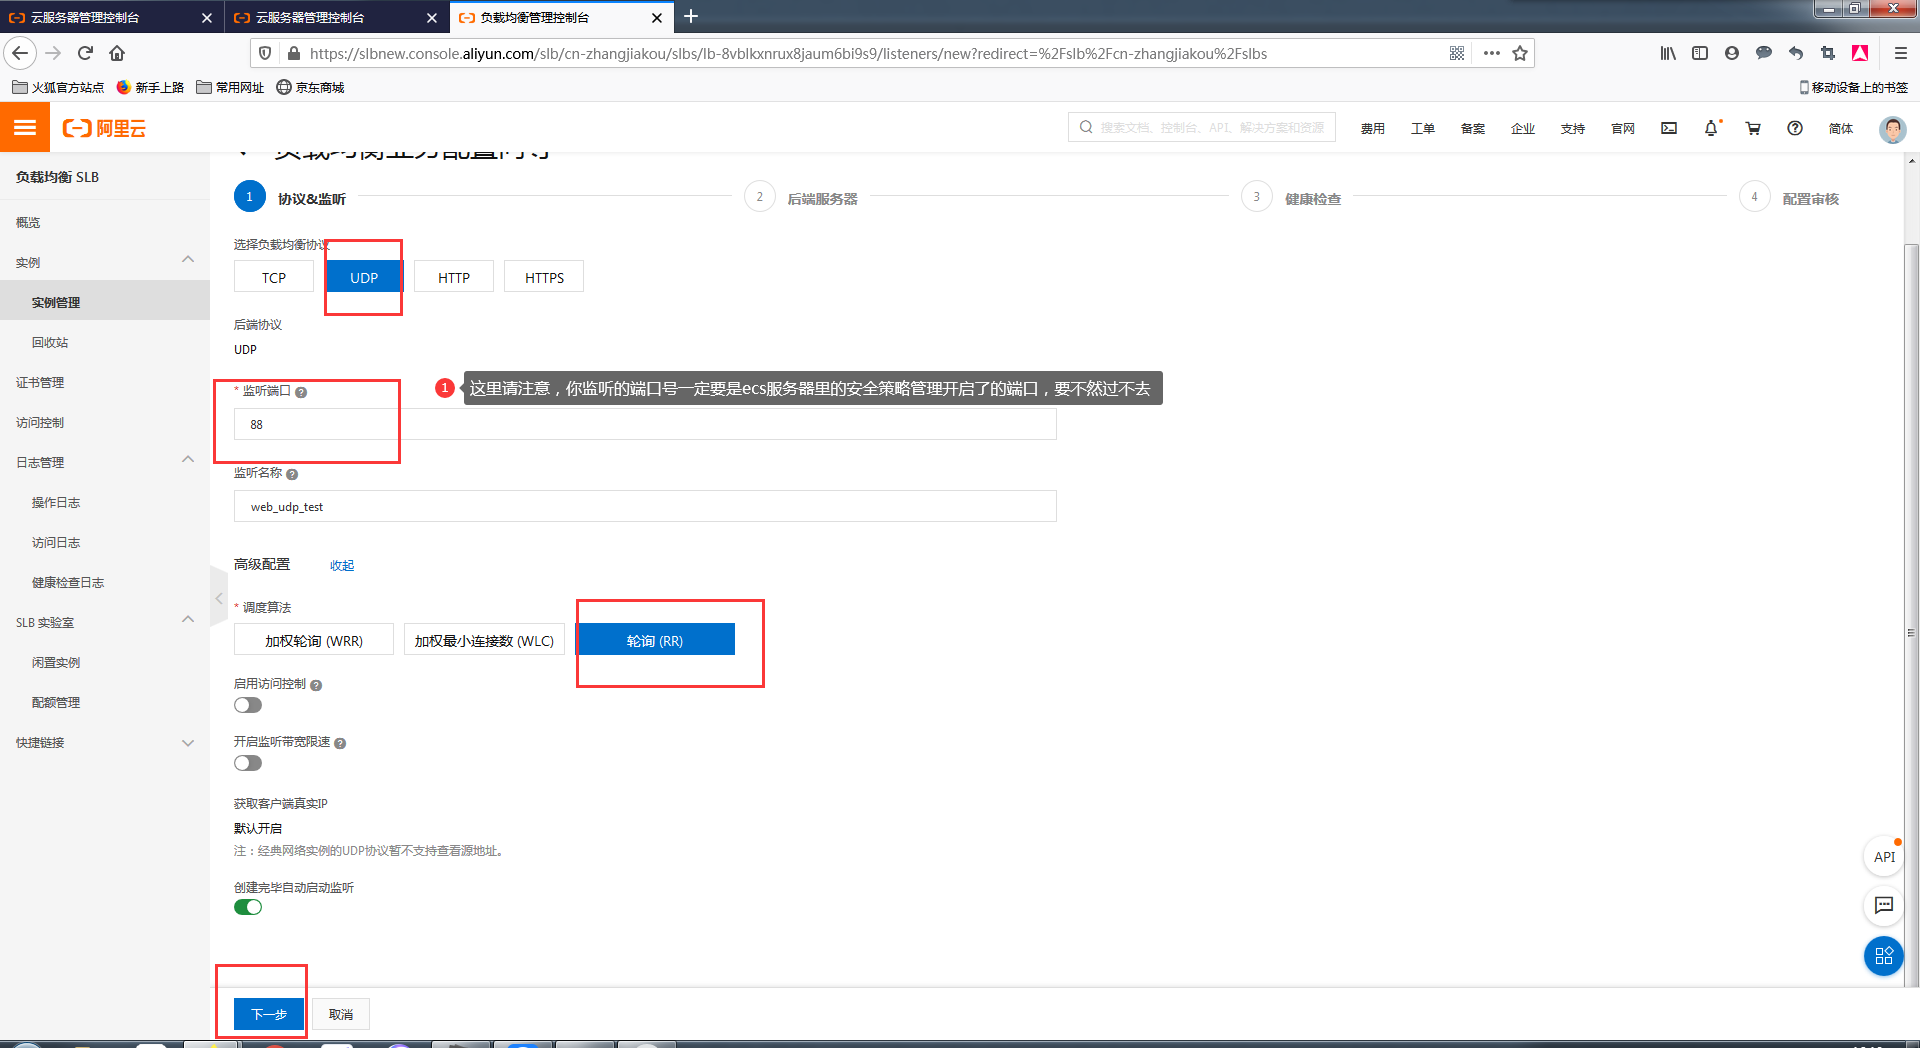Image resolution: width=1920 pixels, height=1048 pixels.
Task: Collapse the 日志管理 sidebar section
Action: point(187,461)
